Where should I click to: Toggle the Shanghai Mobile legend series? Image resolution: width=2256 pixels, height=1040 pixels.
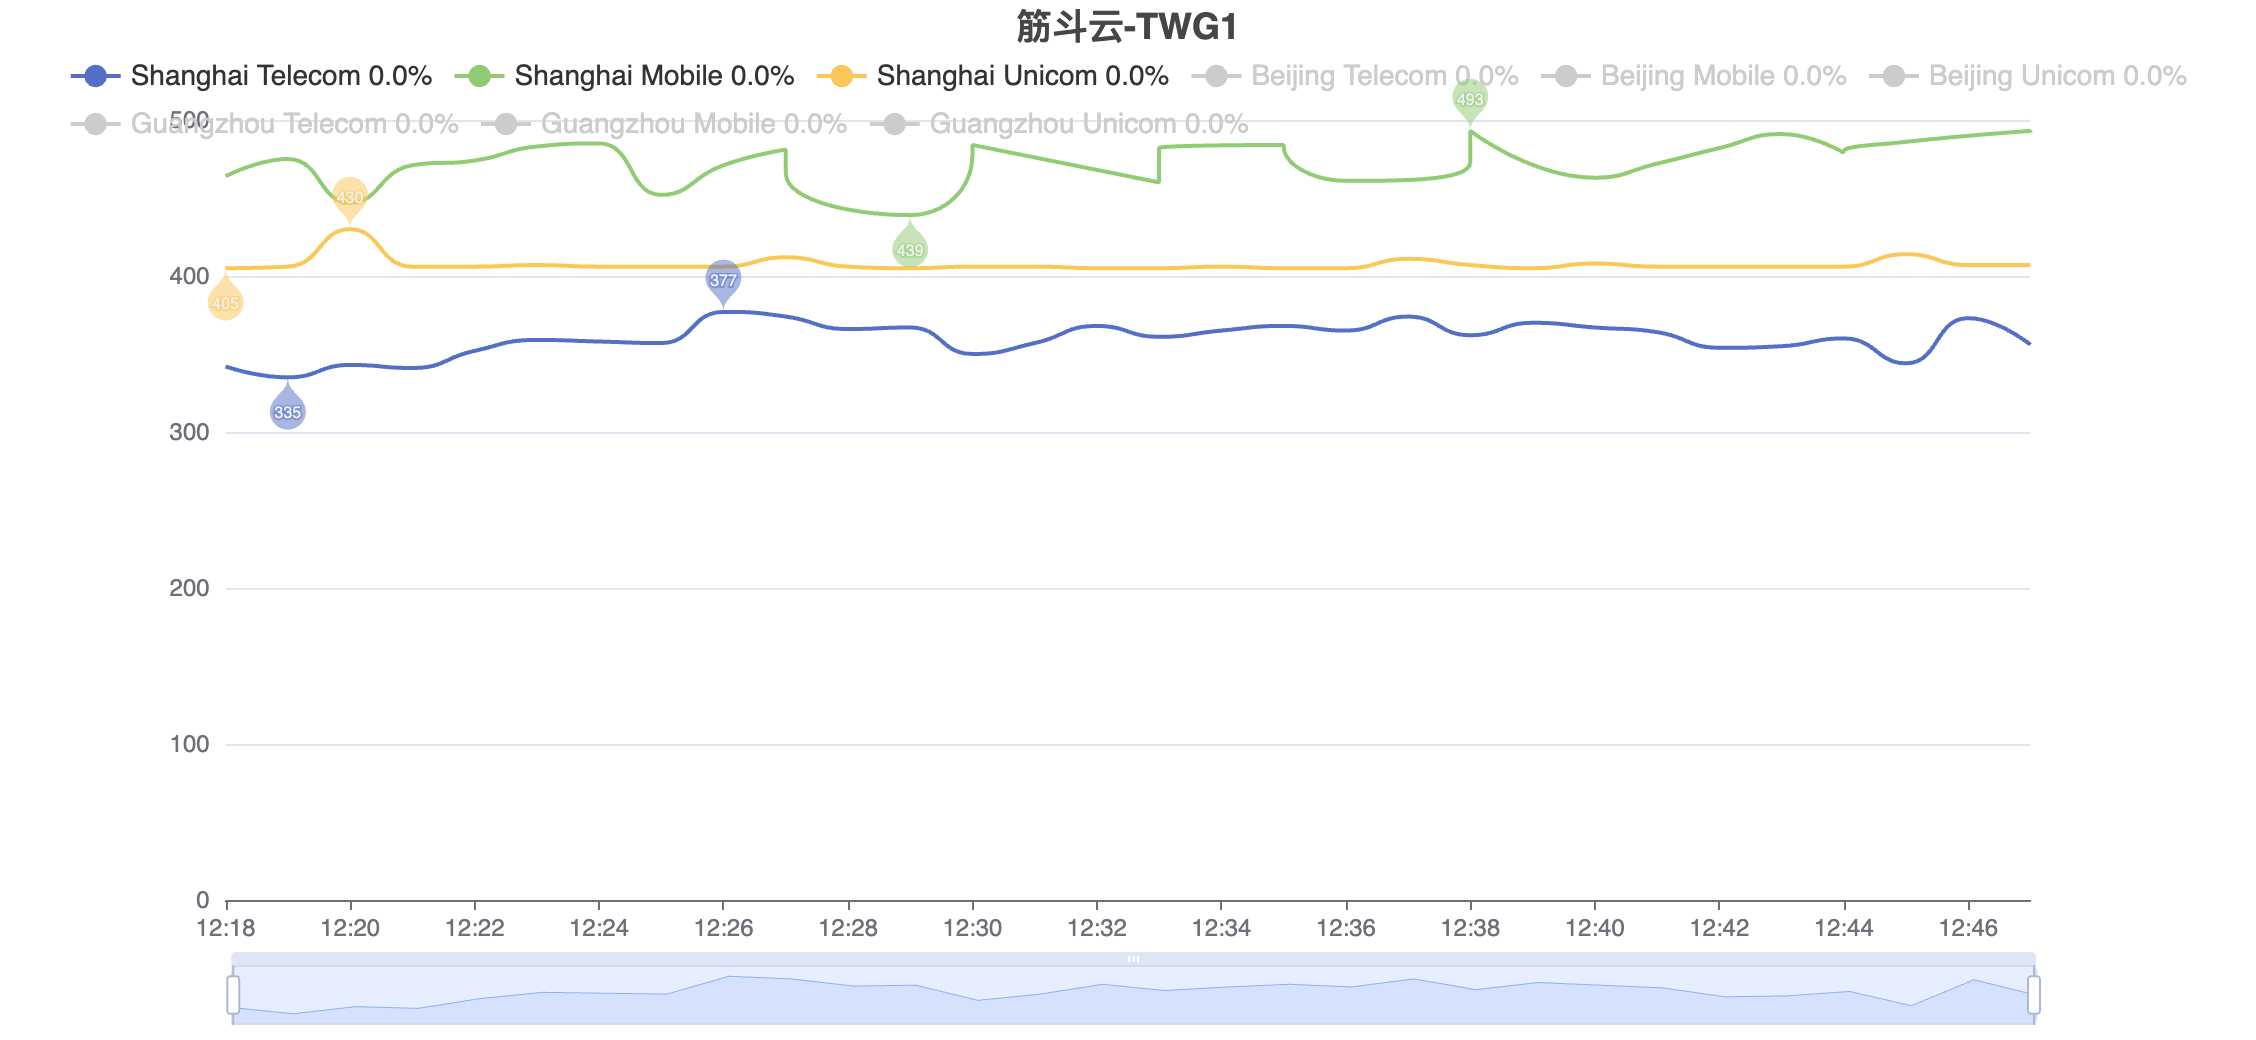point(624,76)
